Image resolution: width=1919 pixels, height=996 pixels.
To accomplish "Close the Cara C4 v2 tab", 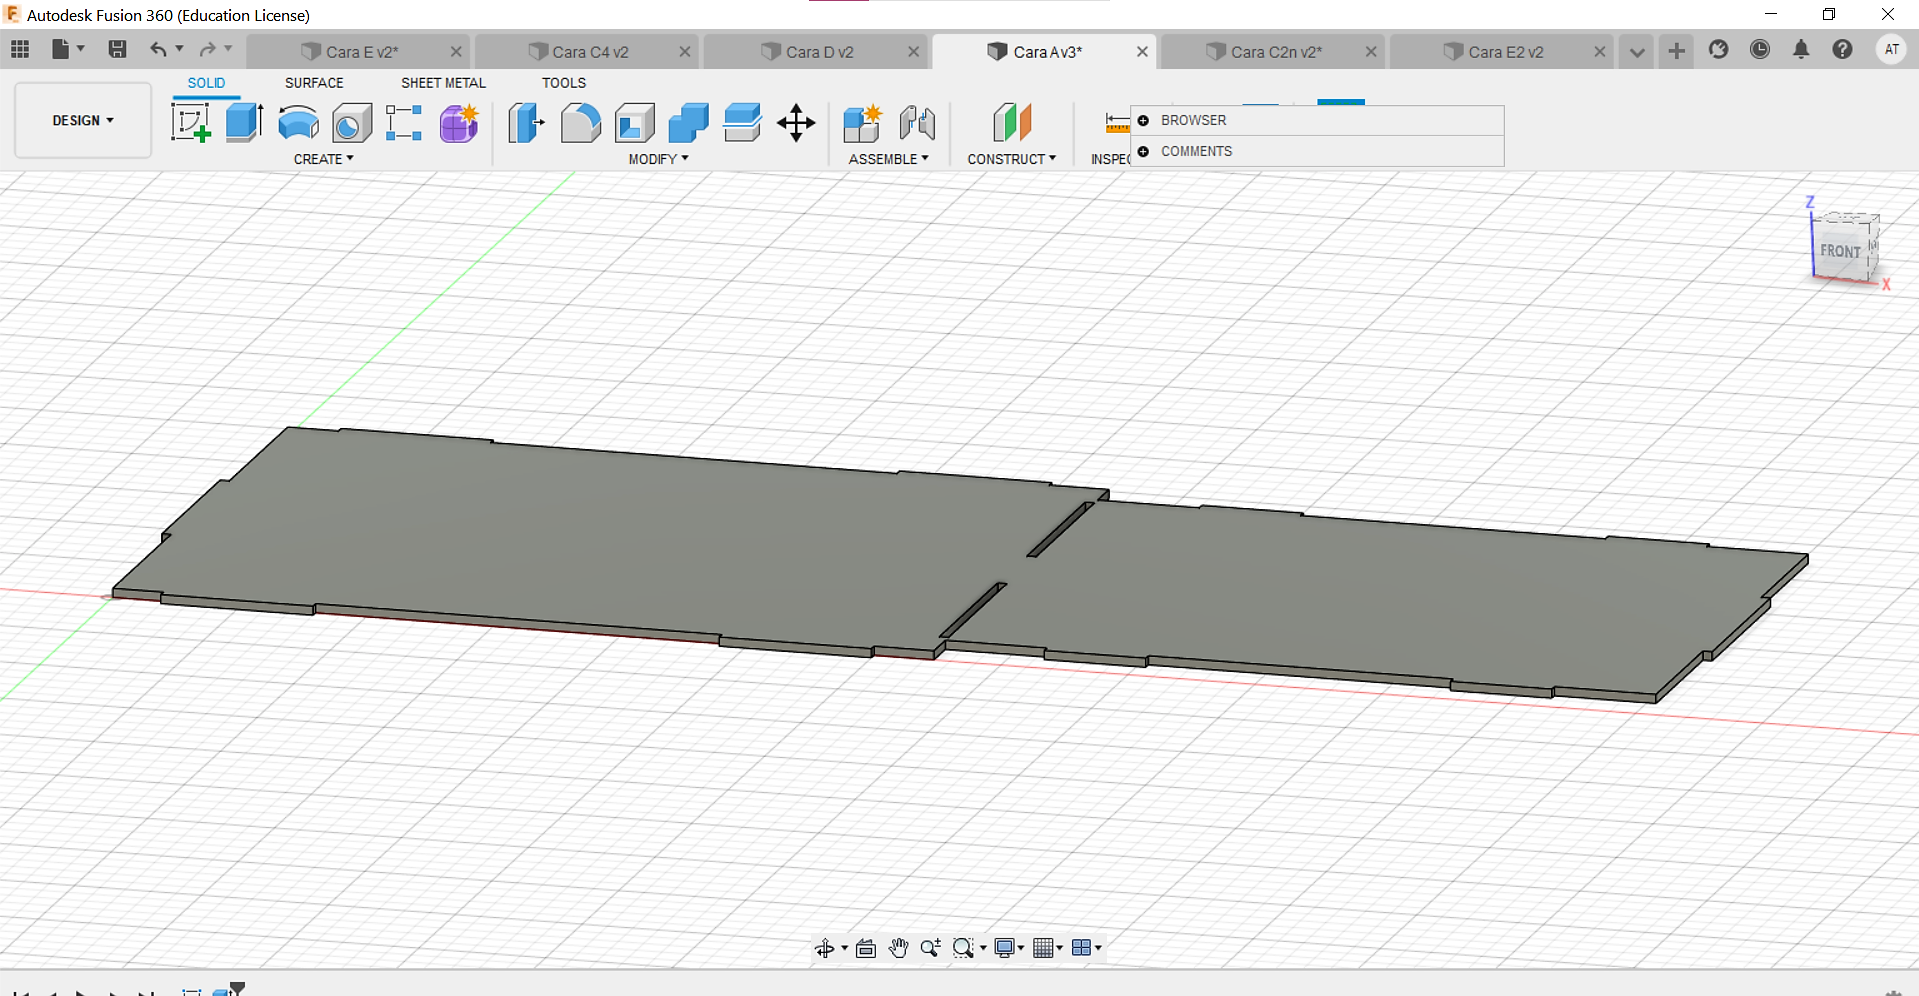I will [685, 52].
